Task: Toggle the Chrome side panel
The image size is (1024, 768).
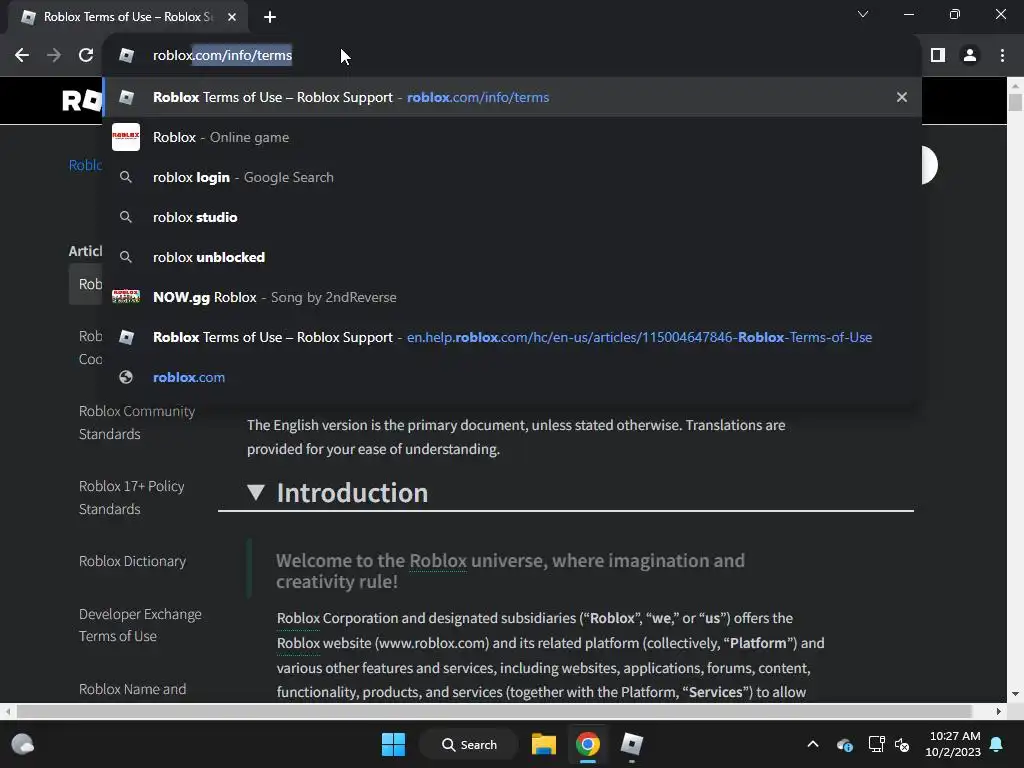Action: click(x=938, y=56)
